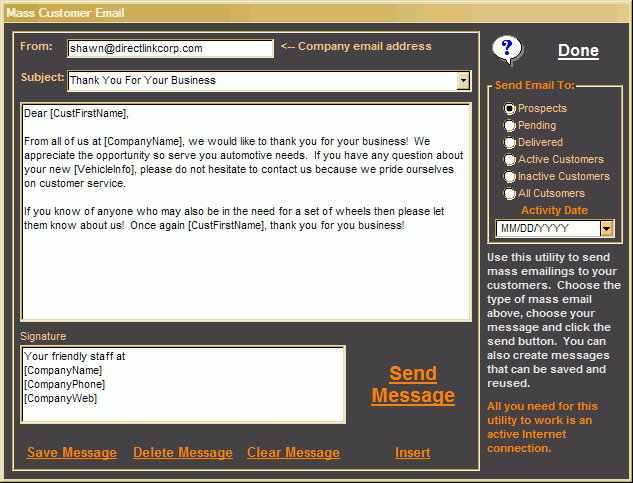
Task: Open the Activity Date dropdown arrow
Action: click(x=606, y=229)
